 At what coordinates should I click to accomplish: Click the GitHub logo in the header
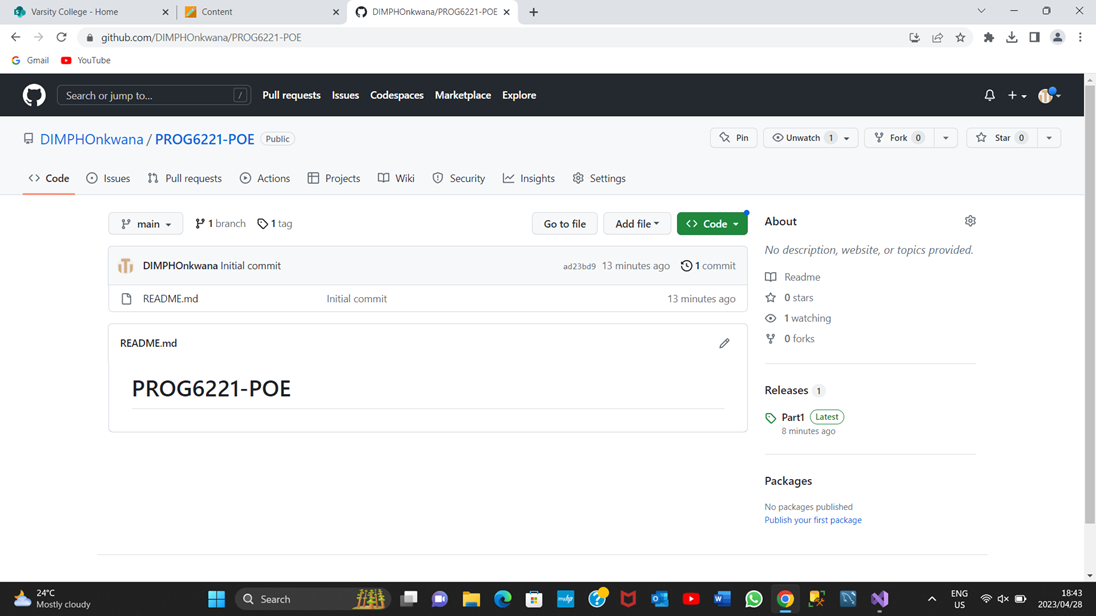(33, 95)
